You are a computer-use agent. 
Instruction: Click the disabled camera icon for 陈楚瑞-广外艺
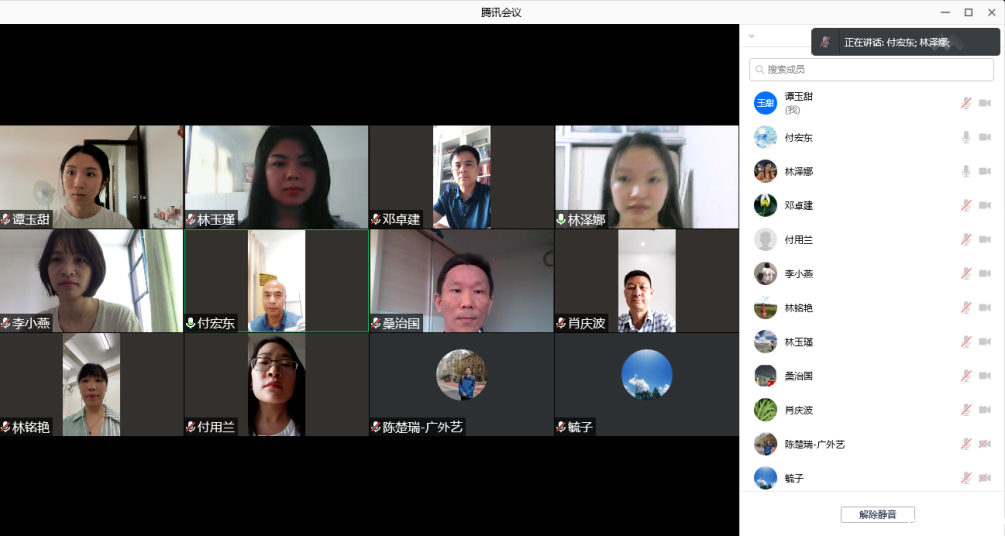984,444
